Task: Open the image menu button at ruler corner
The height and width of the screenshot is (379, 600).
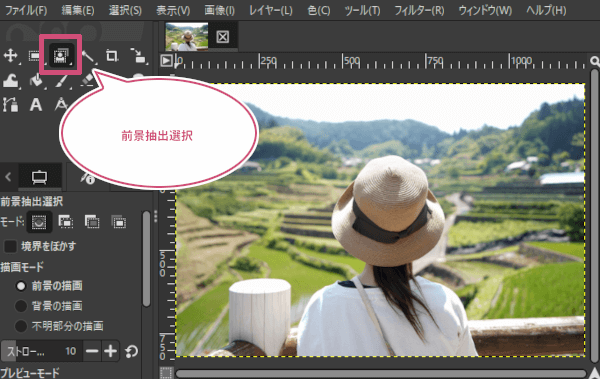Action: (166, 61)
